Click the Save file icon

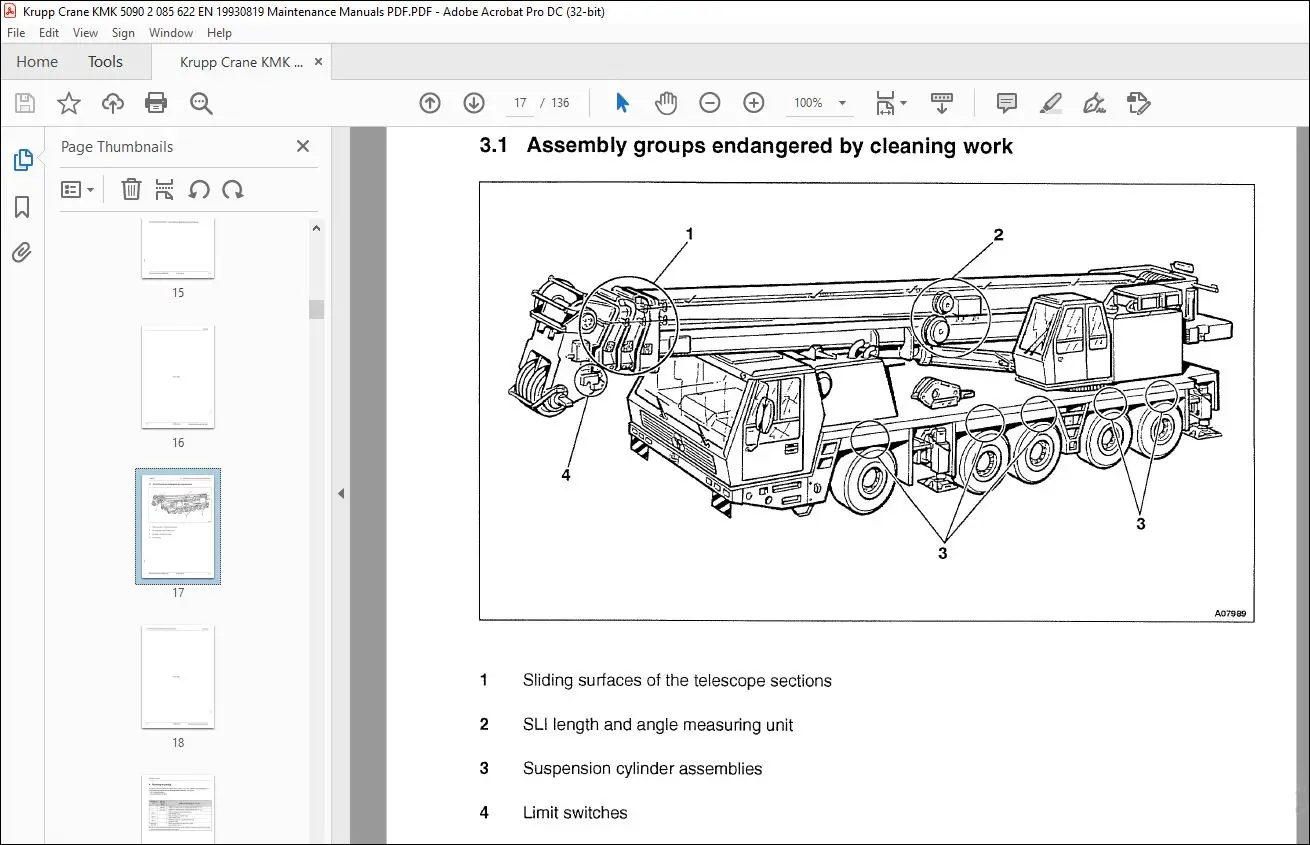click(25, 103)
